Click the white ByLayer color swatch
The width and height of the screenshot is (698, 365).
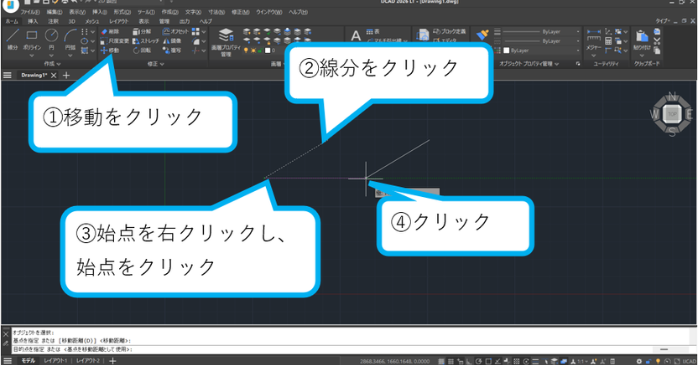[x=506, y=50]
